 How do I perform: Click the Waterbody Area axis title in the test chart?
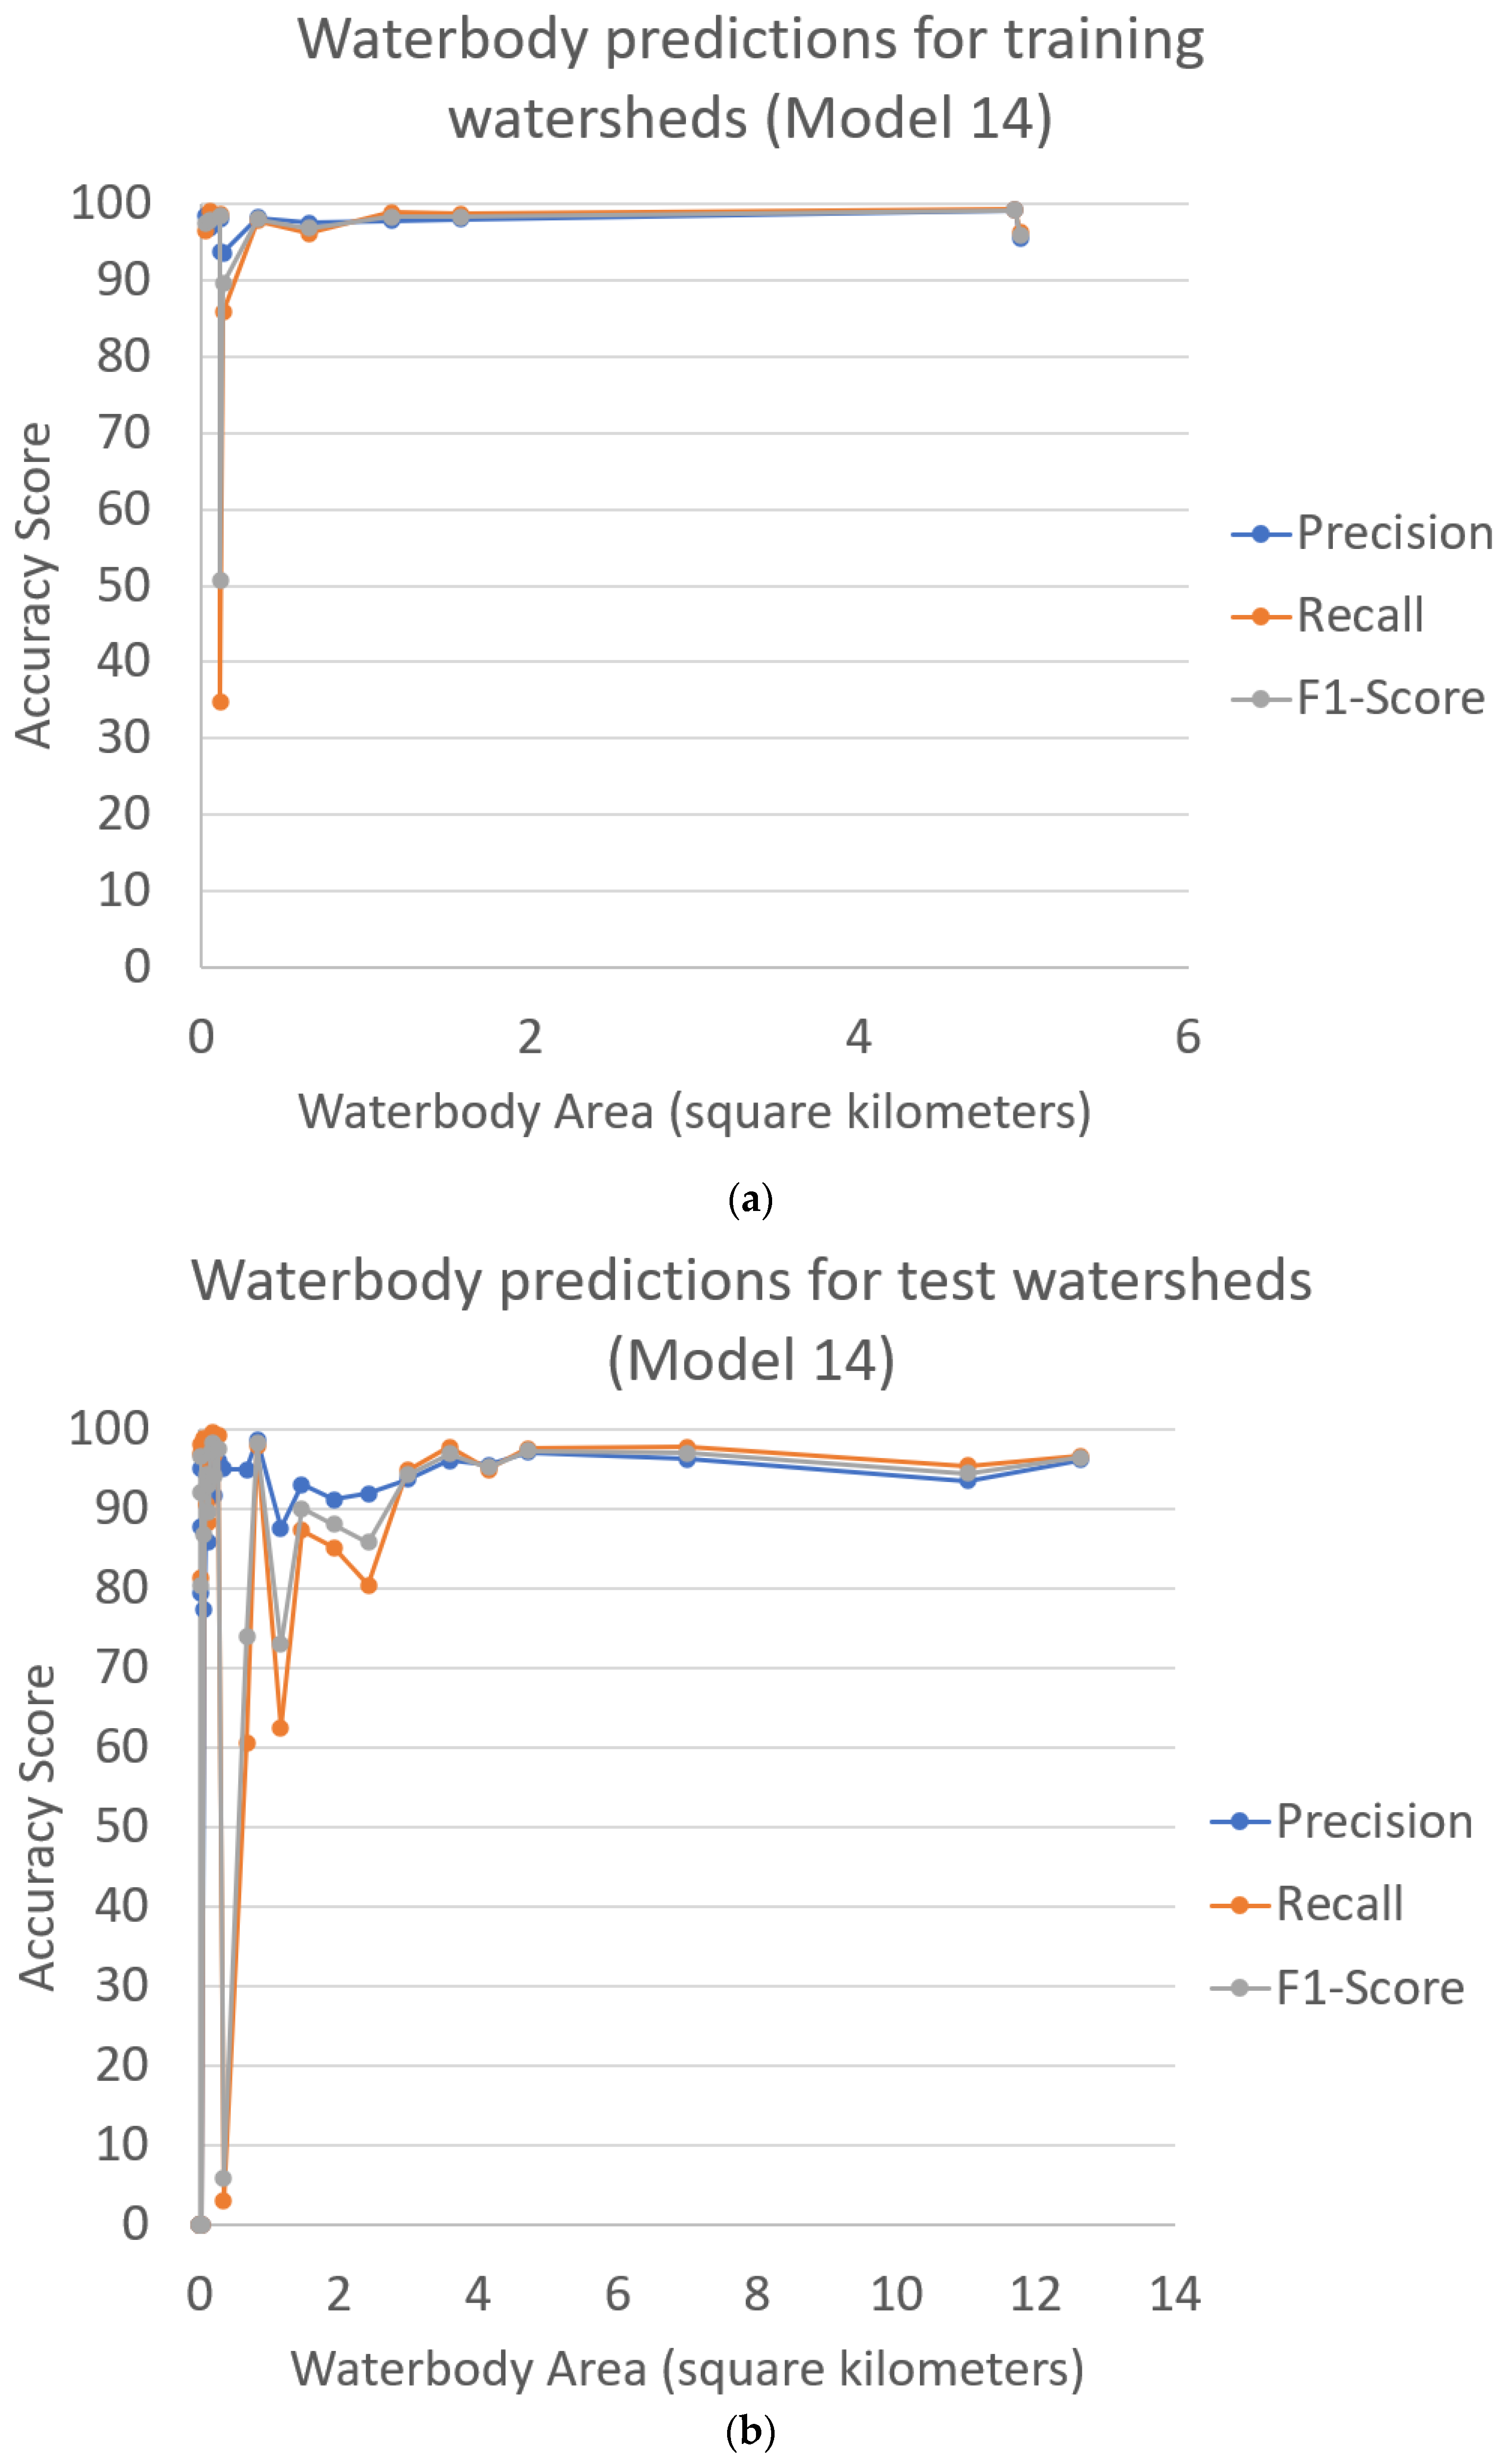[x=687, y=2369]
